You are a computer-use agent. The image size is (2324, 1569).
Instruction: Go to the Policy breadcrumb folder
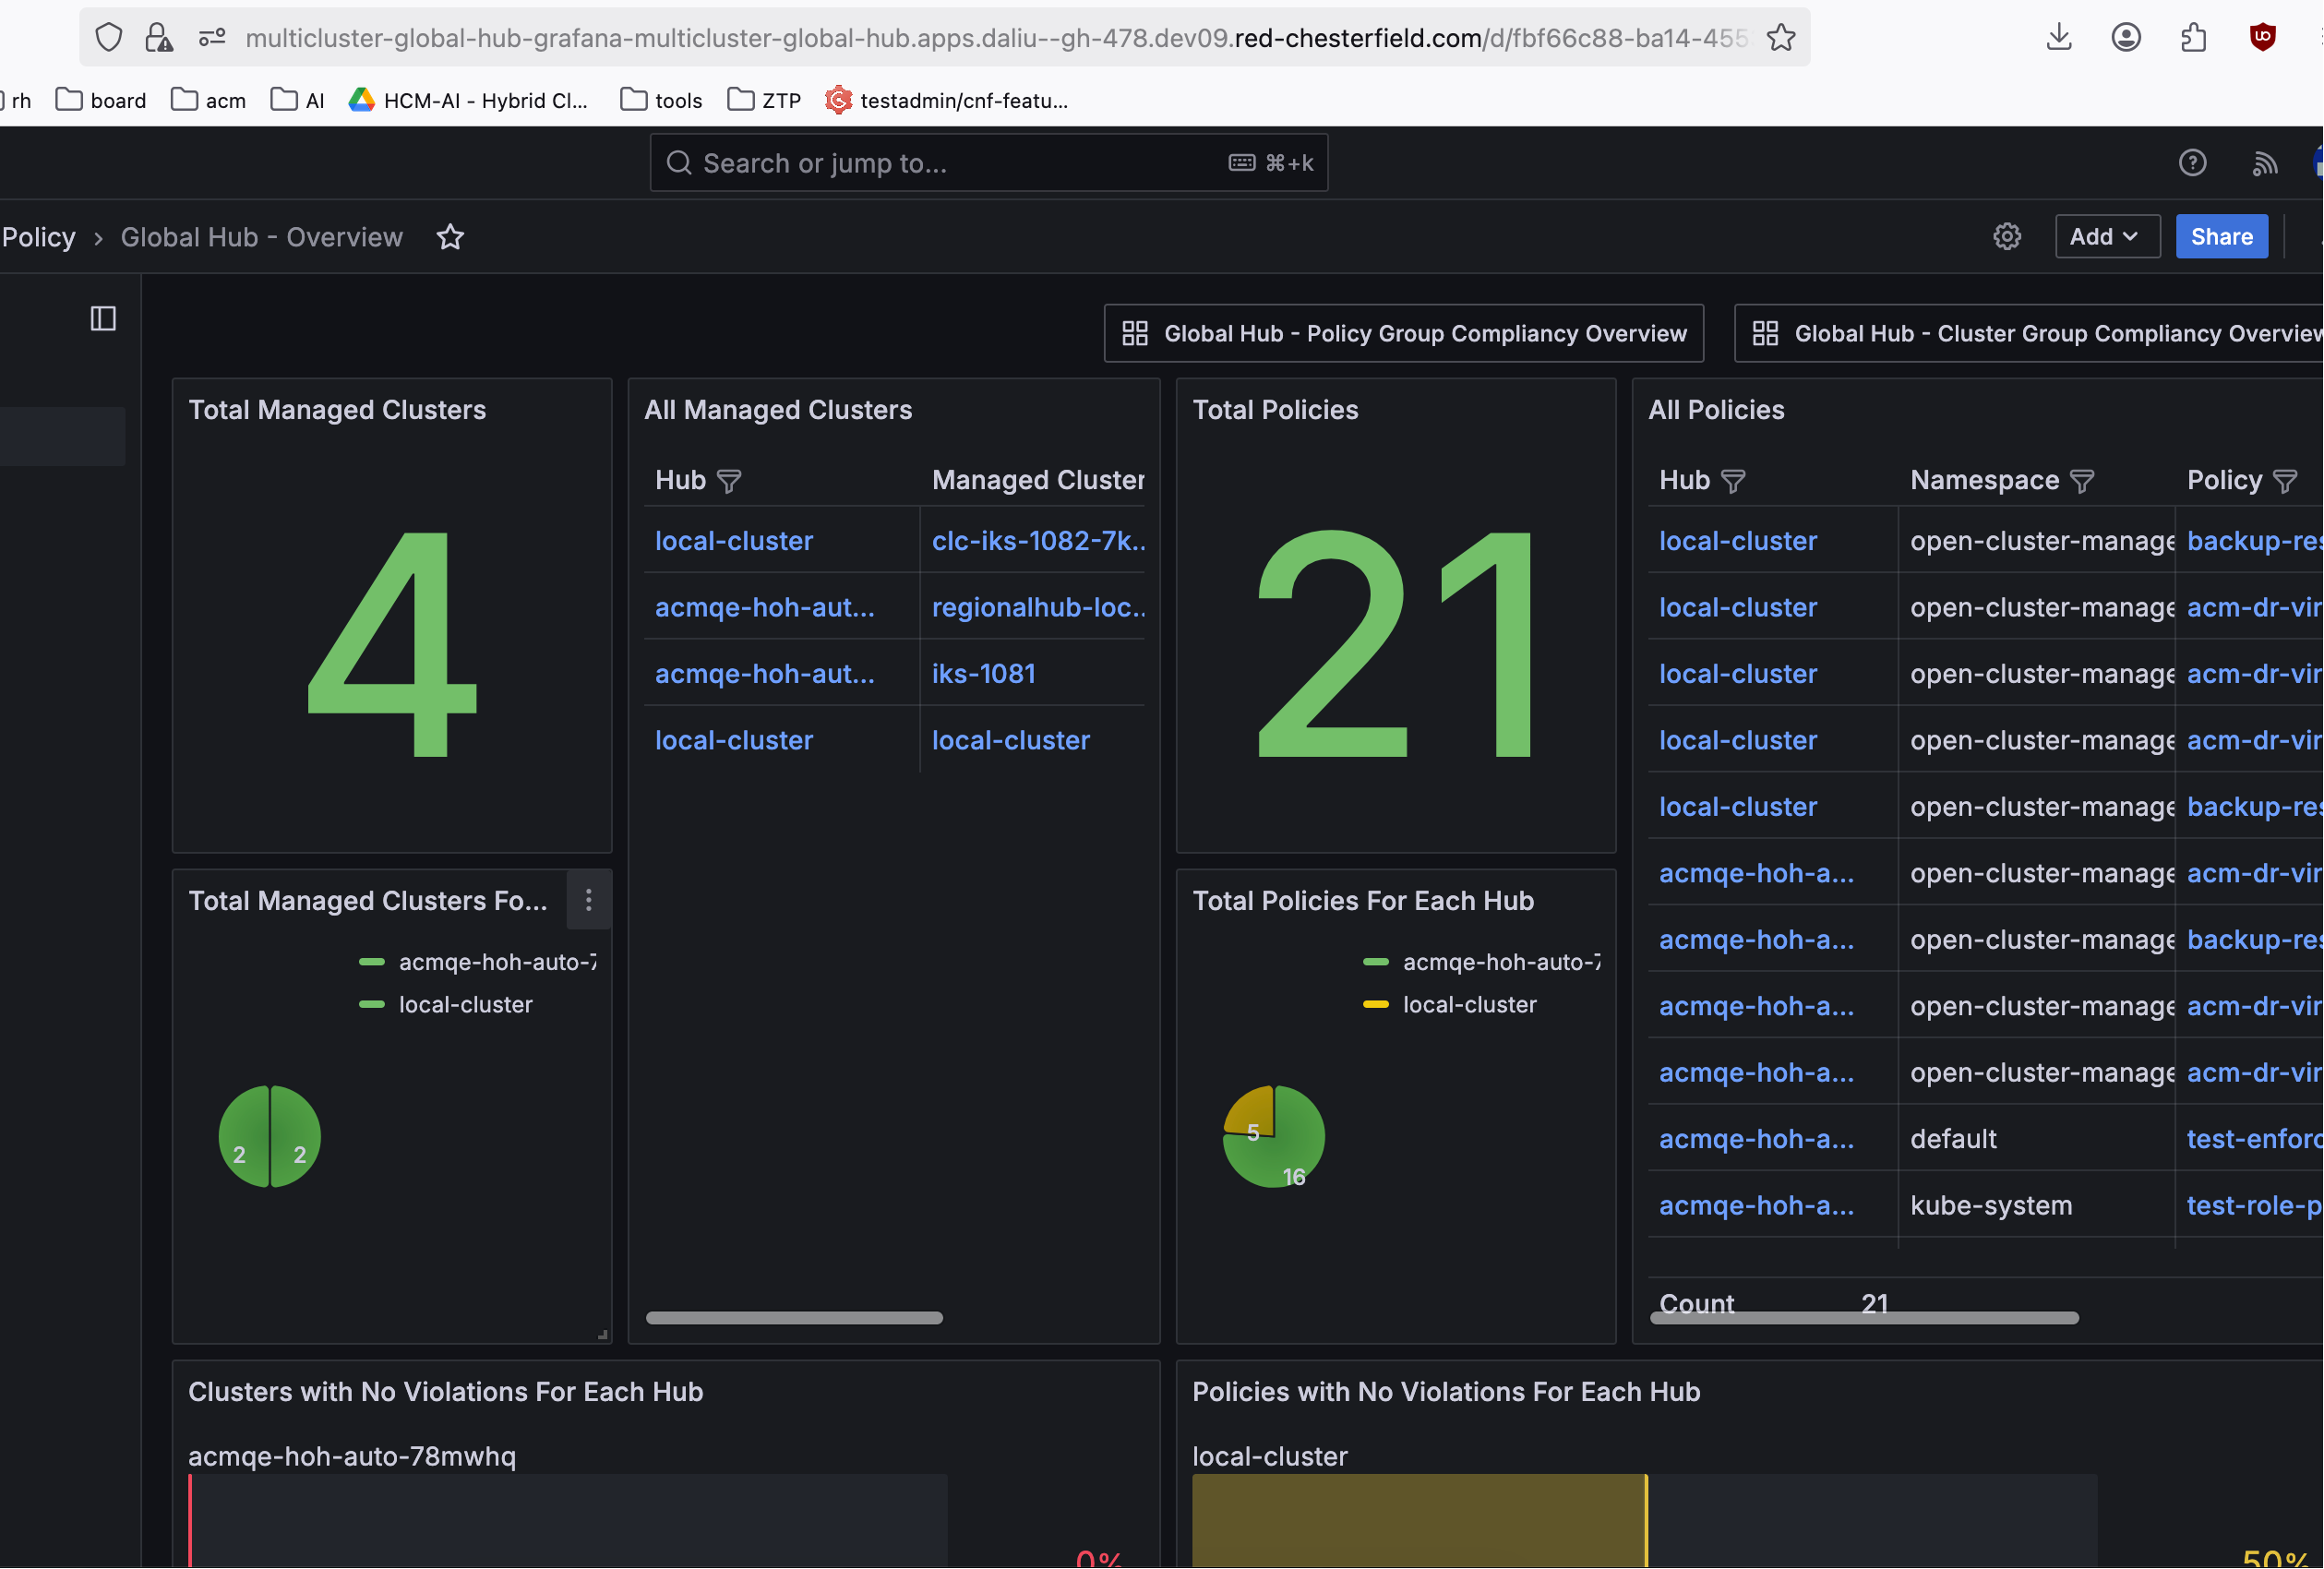point(38,237)
